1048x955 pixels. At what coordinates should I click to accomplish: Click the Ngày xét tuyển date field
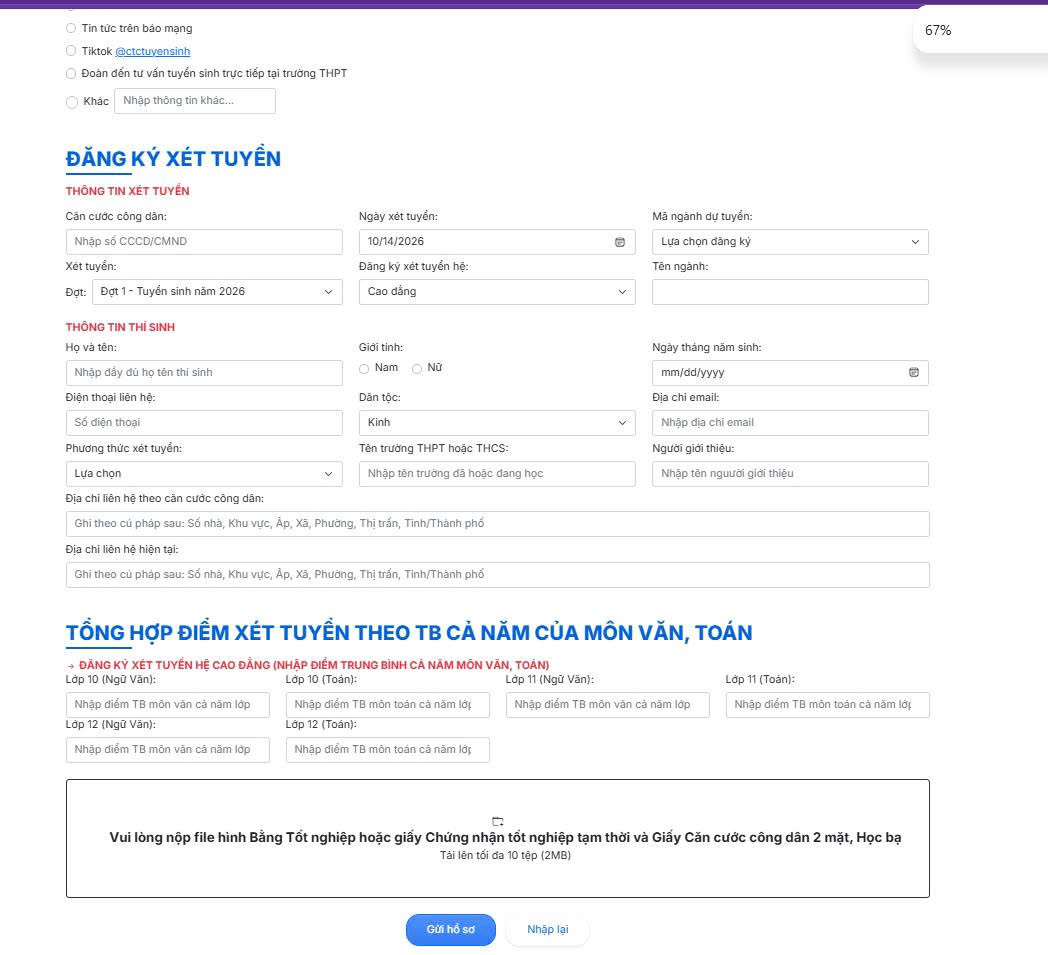pyautogui.click(x=497, y=242)
